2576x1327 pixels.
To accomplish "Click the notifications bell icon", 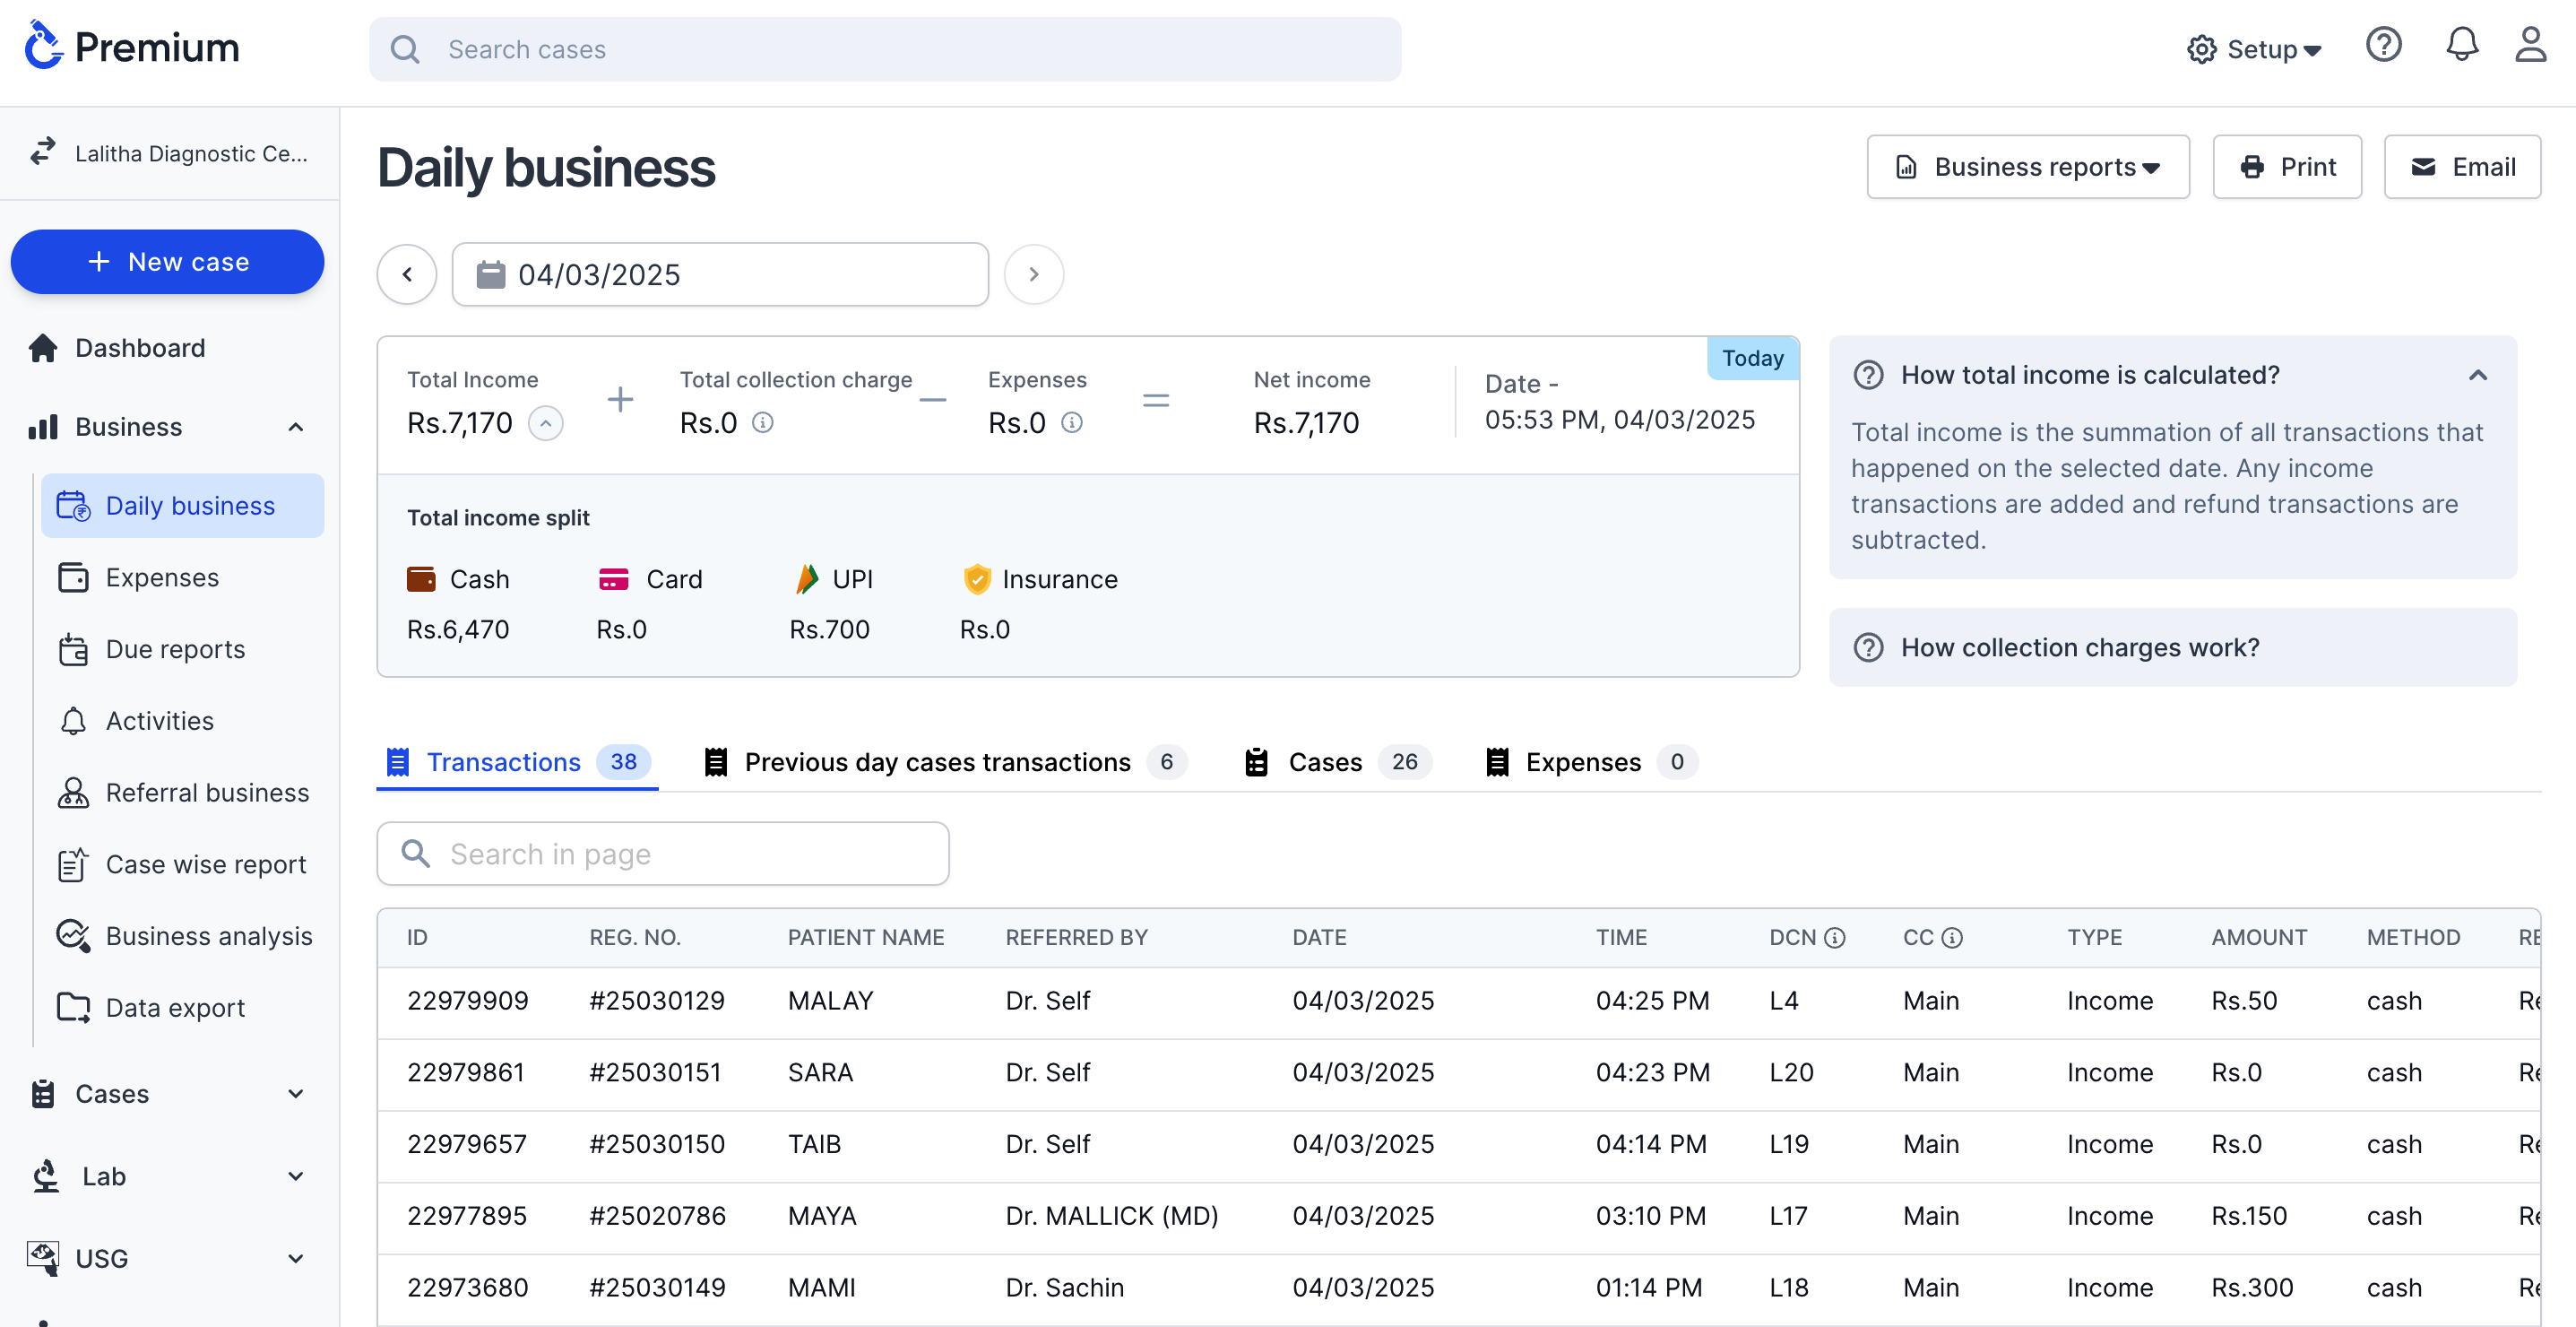I will click(2461, 46).
